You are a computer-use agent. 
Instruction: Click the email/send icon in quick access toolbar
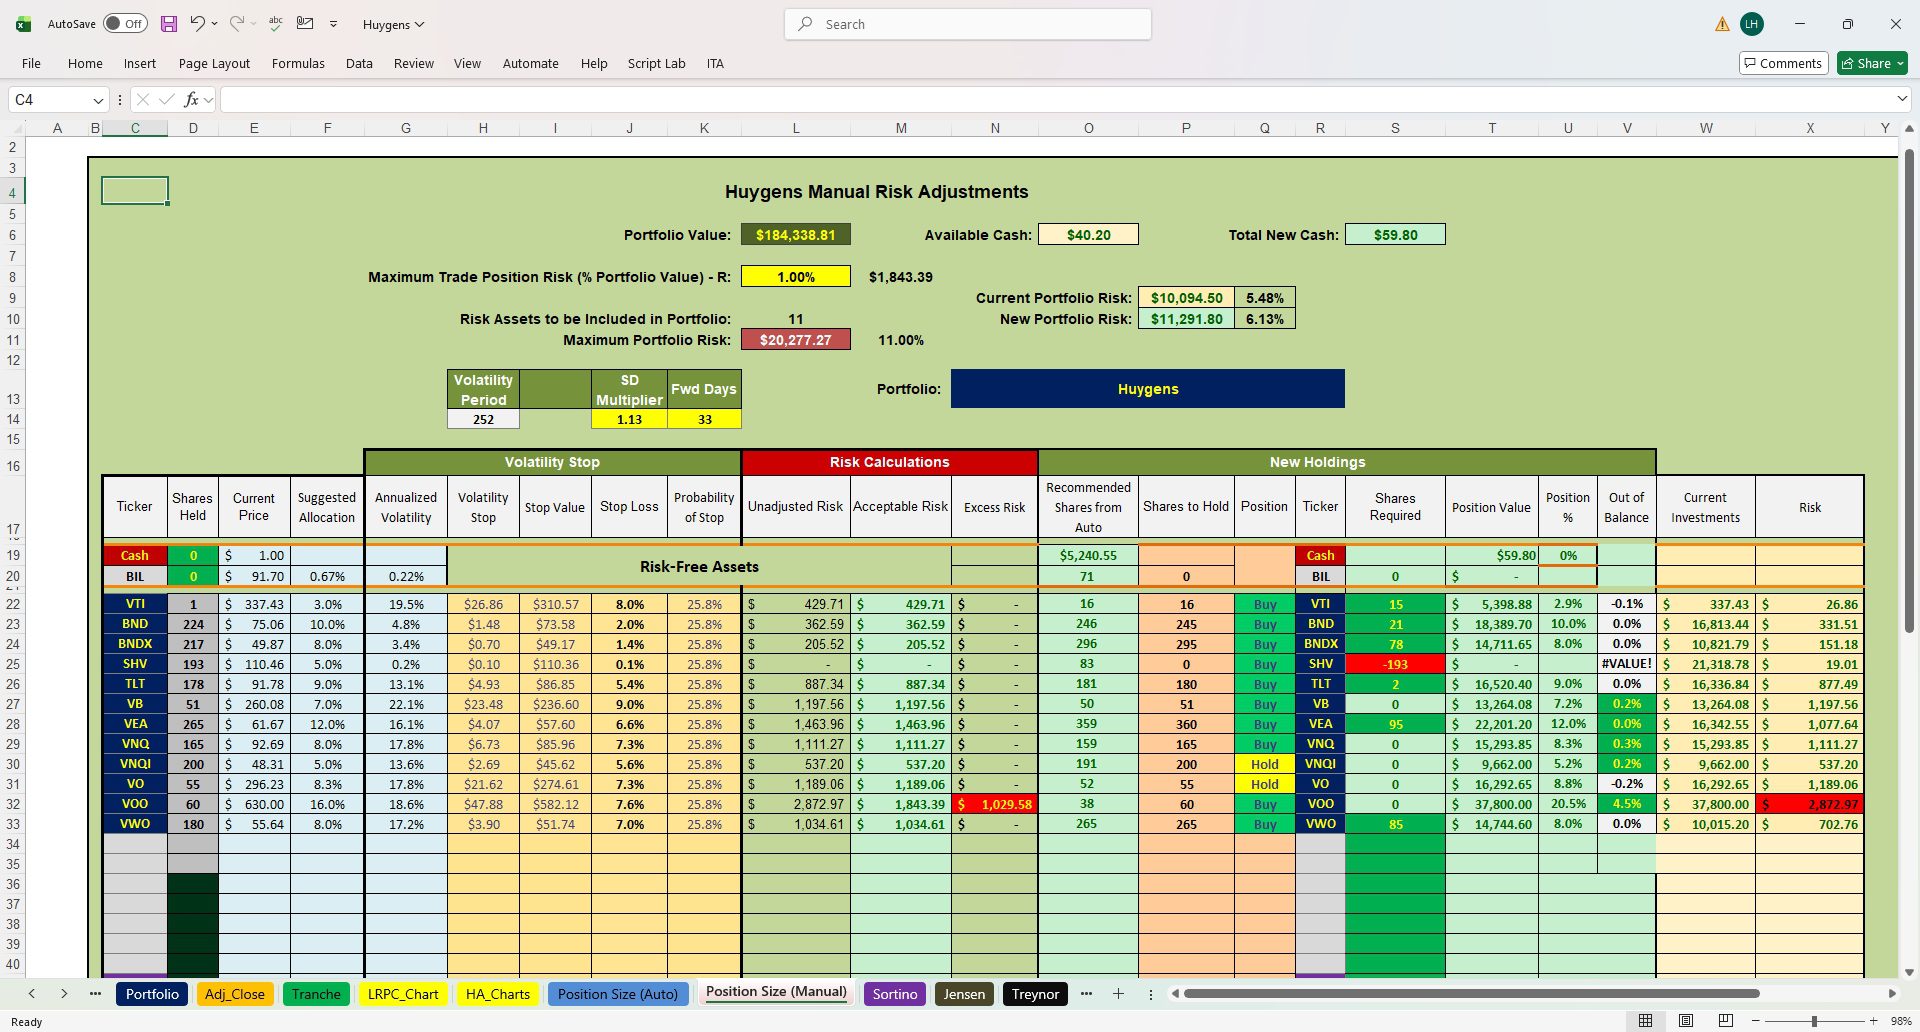click(x=306, y=23)
